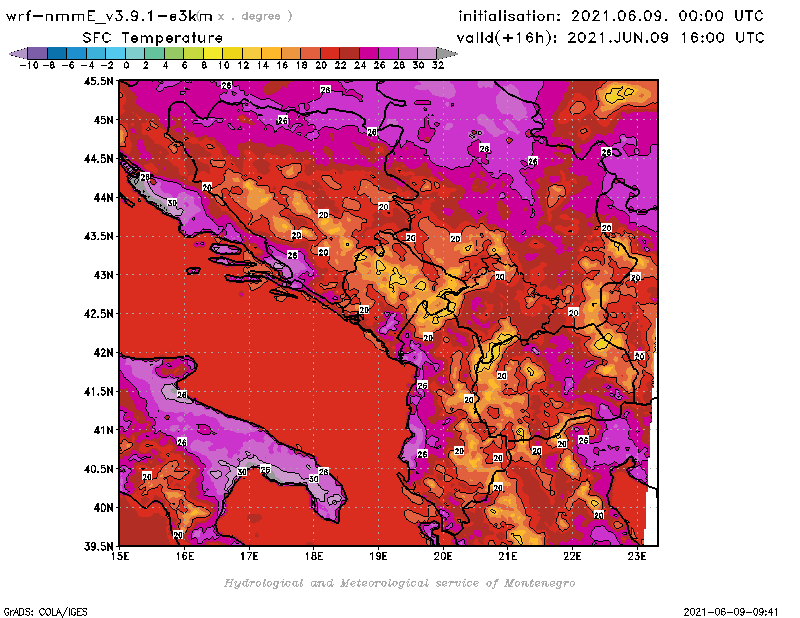Select the 16E longitude label
The width and height of the screenshot is (800, 618).
(185, 556)
